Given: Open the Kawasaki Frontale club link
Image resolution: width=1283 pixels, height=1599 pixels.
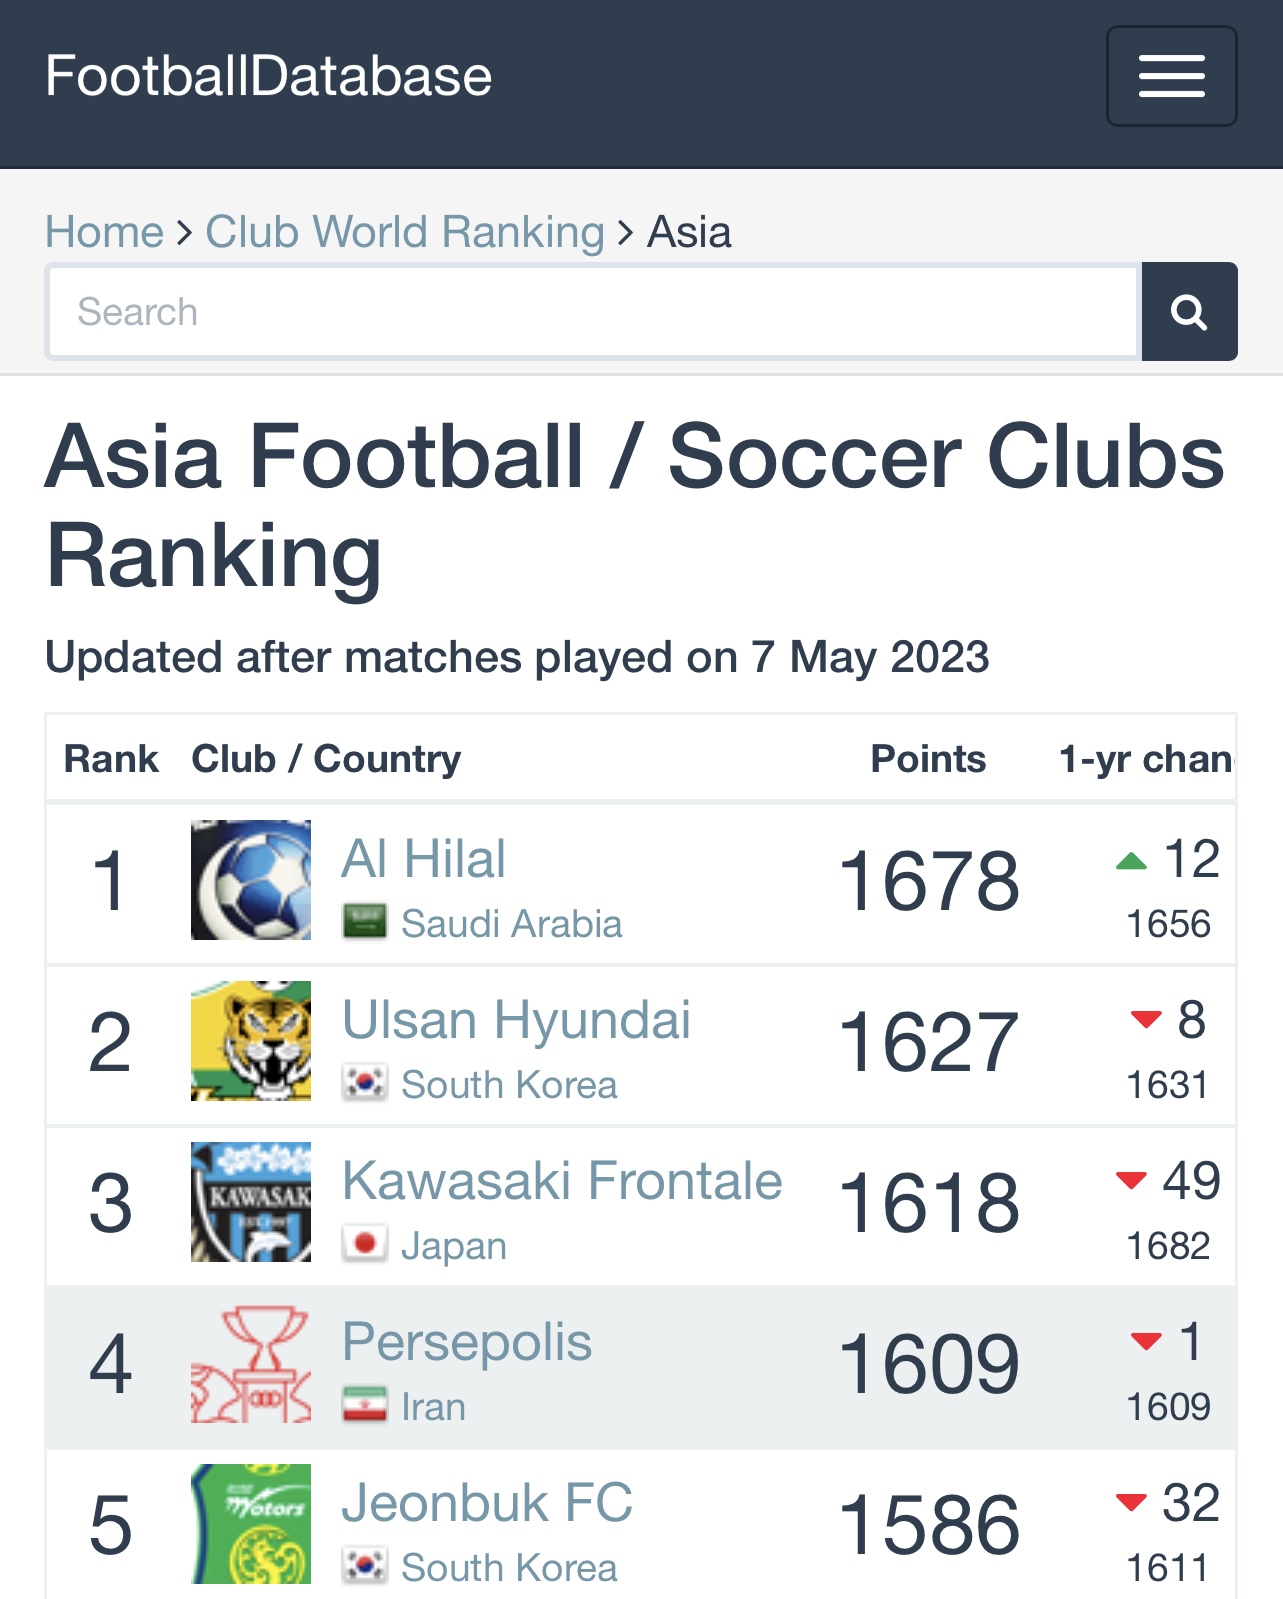Looking at the screenshot, I should [562, 1181].
